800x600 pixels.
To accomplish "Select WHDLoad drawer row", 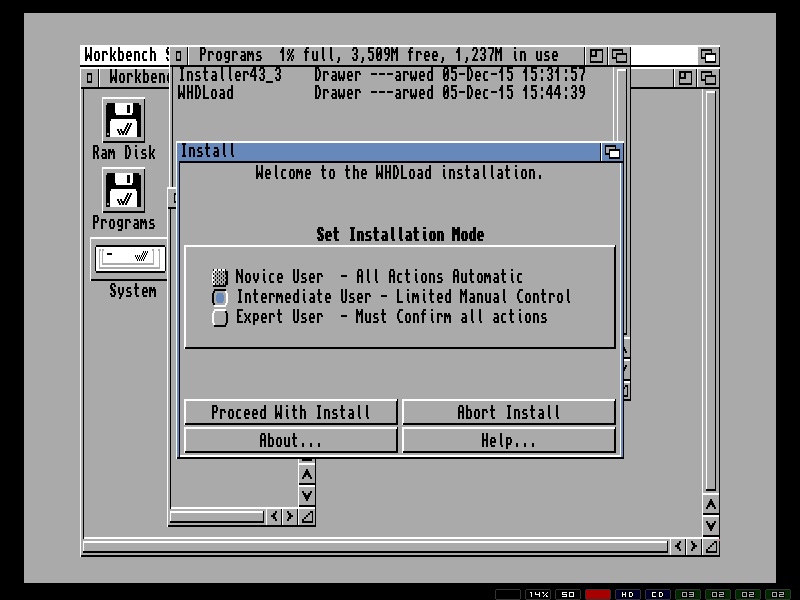I will [382, 93].
